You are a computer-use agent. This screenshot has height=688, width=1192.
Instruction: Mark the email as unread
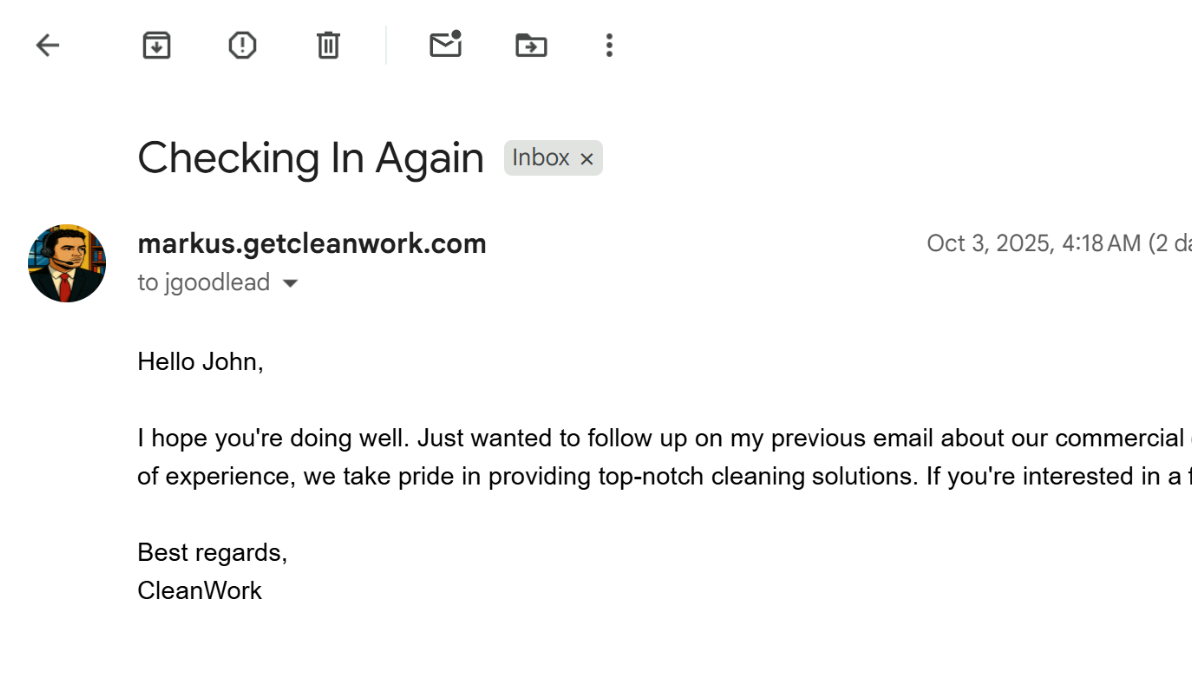point(445,45)
